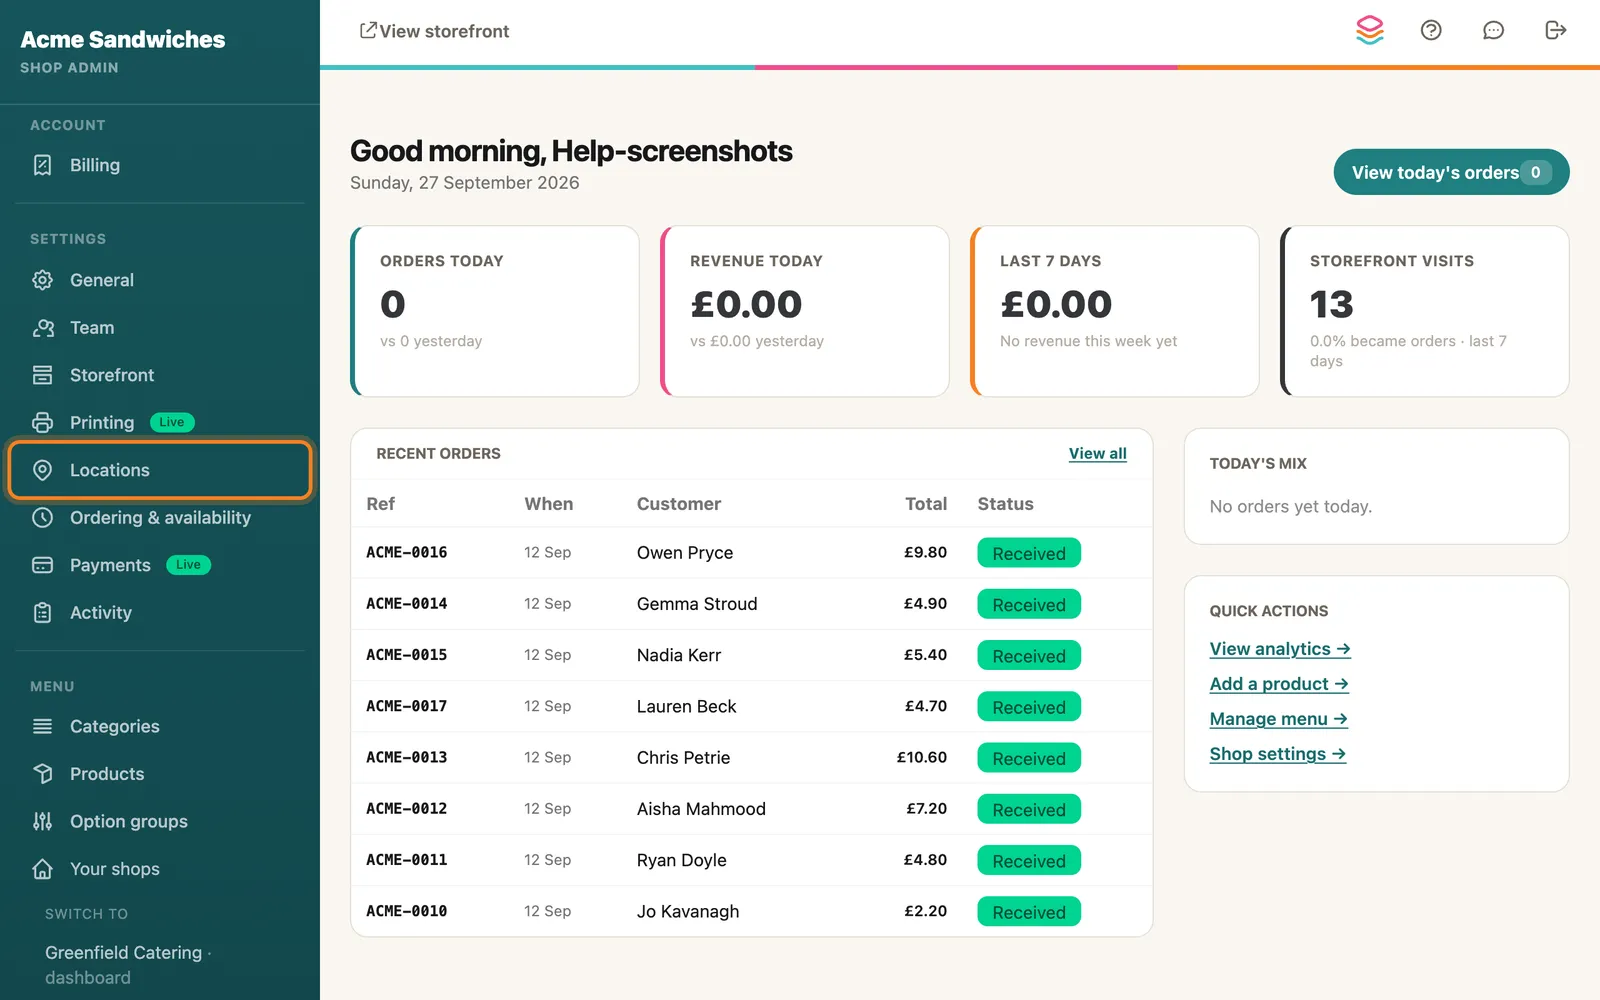Click the colorful stacked layers icon
Viewport: 1600px width, 1000px height.
(x=1369, y=30)
